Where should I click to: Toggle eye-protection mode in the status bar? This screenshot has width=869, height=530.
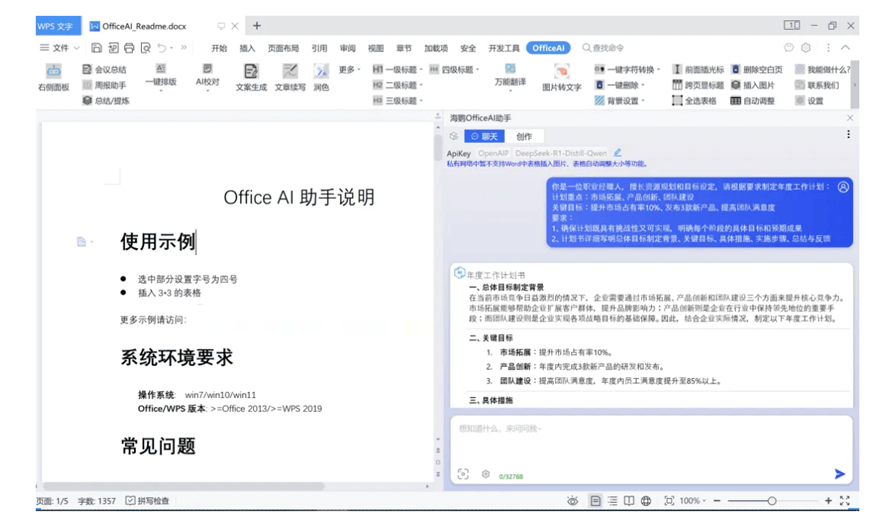572,501
